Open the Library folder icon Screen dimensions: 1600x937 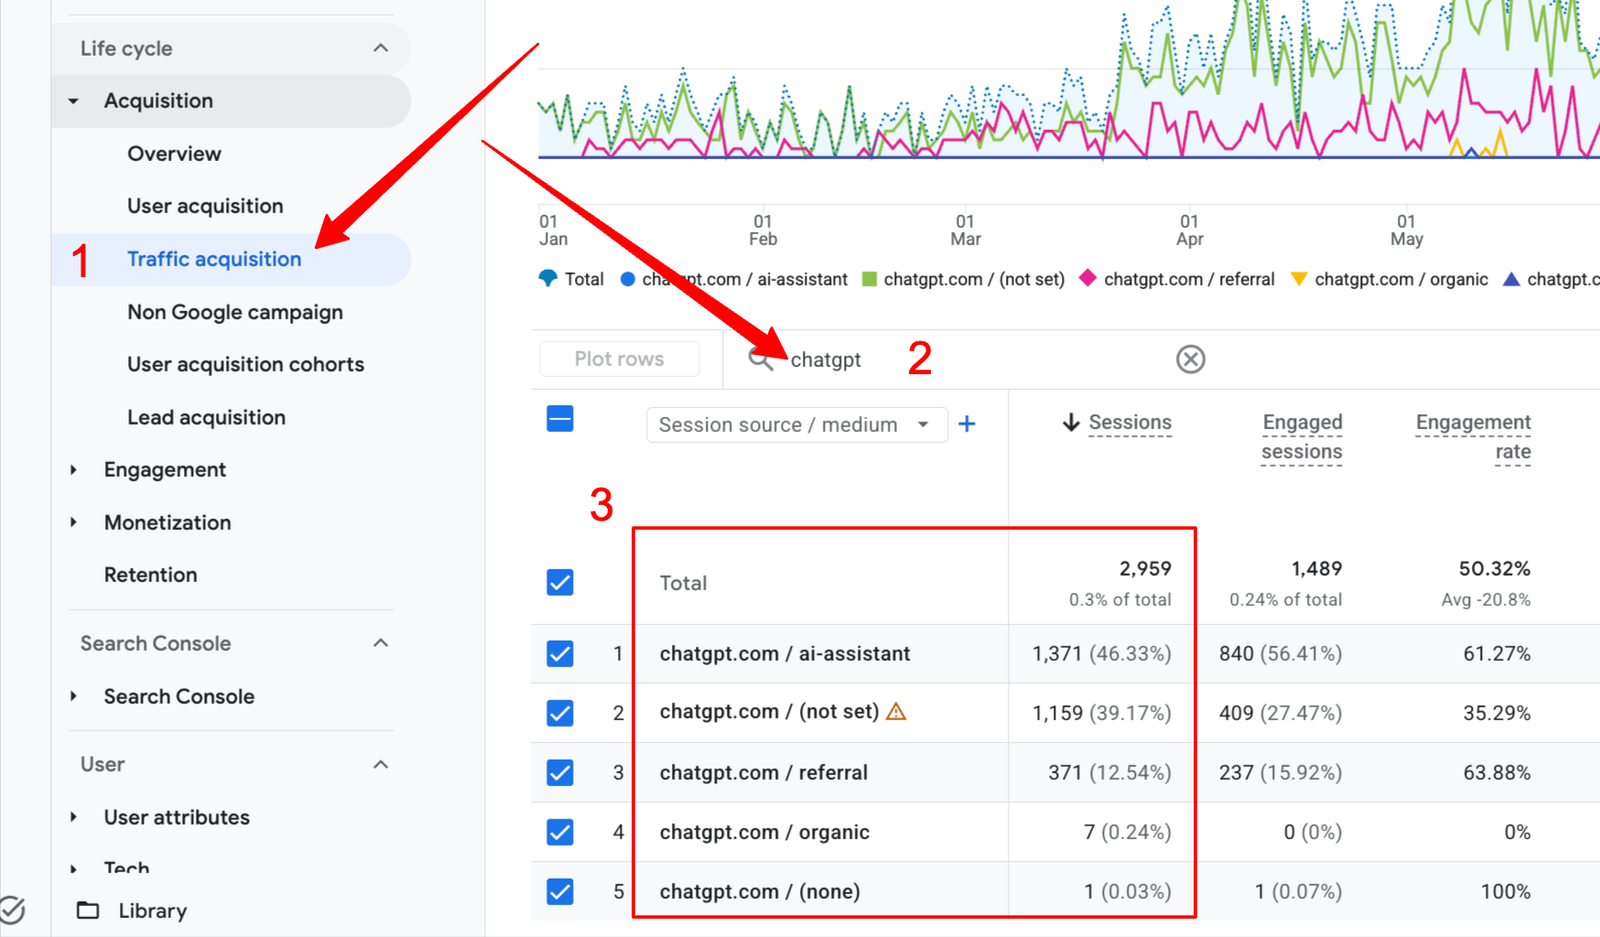click(x=88, y=910)
